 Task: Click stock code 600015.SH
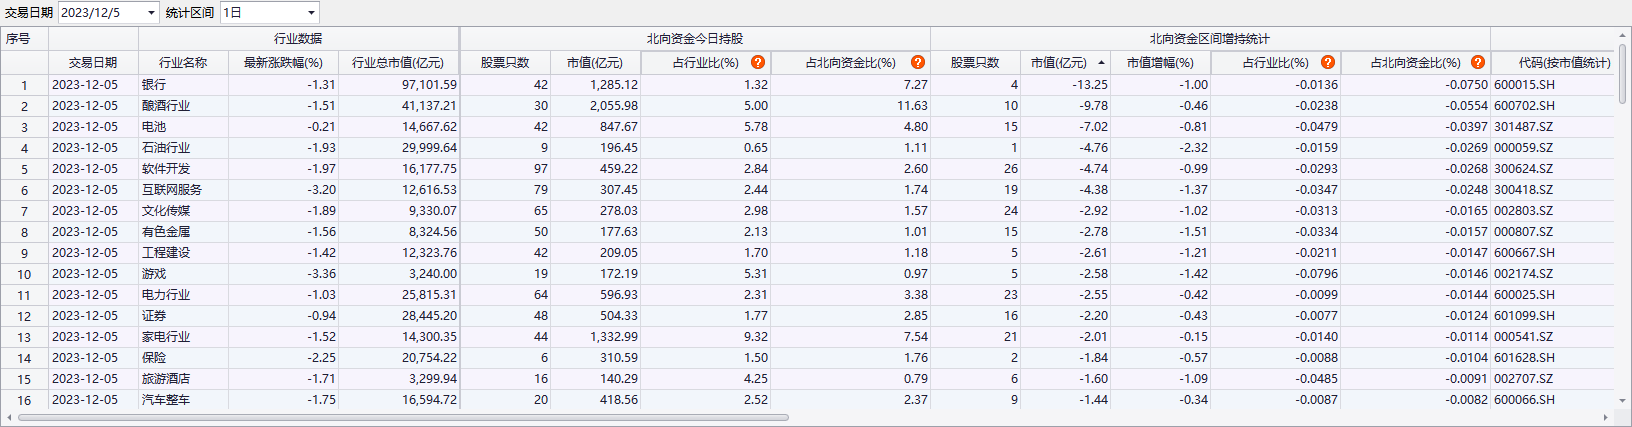(1524, 85)
